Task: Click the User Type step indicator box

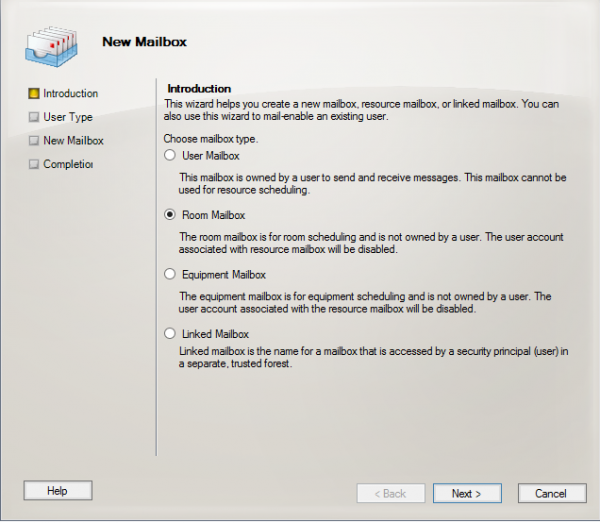Action: tap(34, 117)
